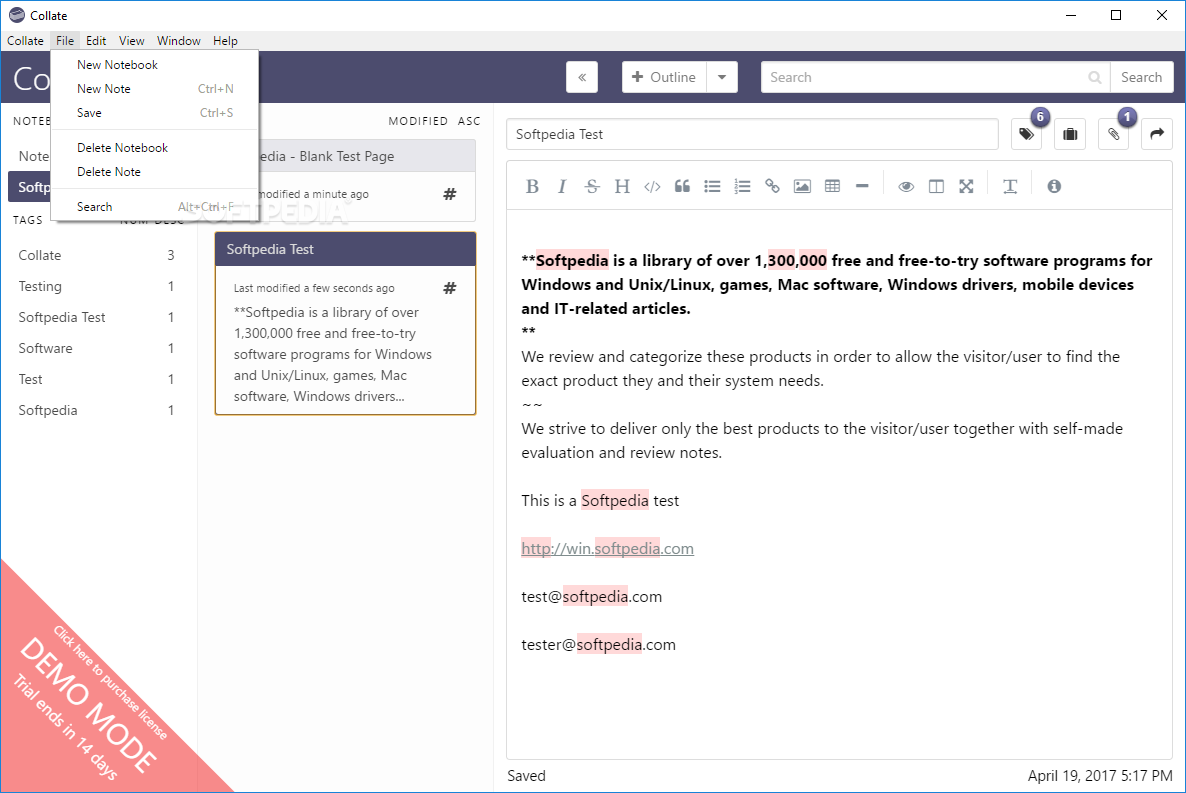
Task: Select the Softpedia tag
Action: (97, 410)
